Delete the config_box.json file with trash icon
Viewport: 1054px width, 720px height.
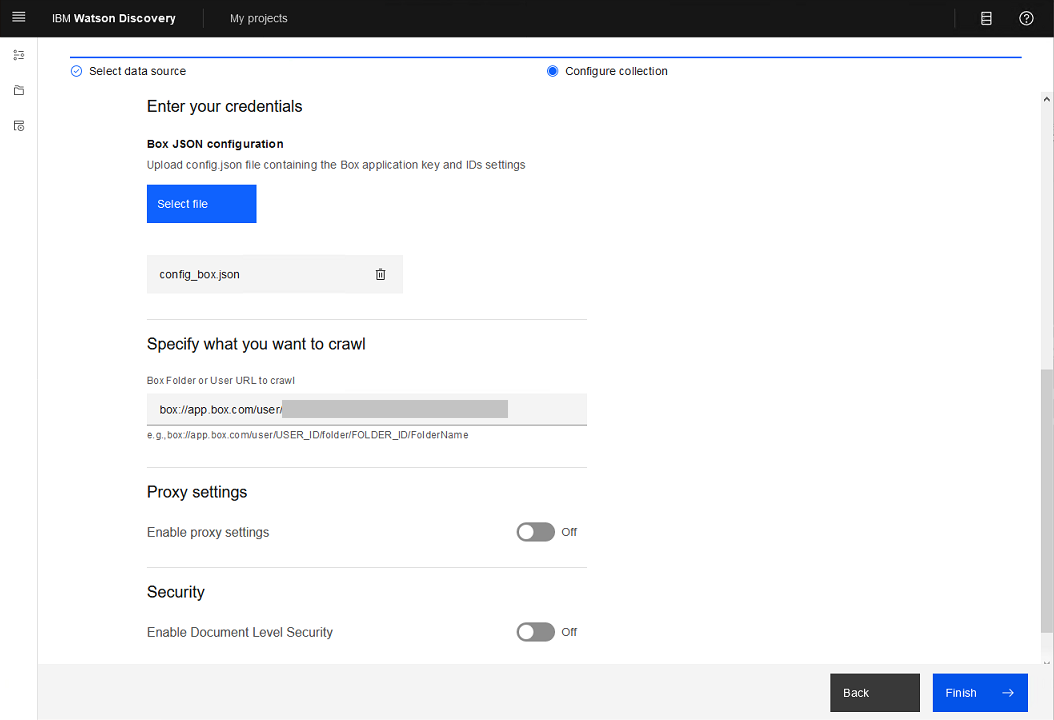(x=380, y=274)
